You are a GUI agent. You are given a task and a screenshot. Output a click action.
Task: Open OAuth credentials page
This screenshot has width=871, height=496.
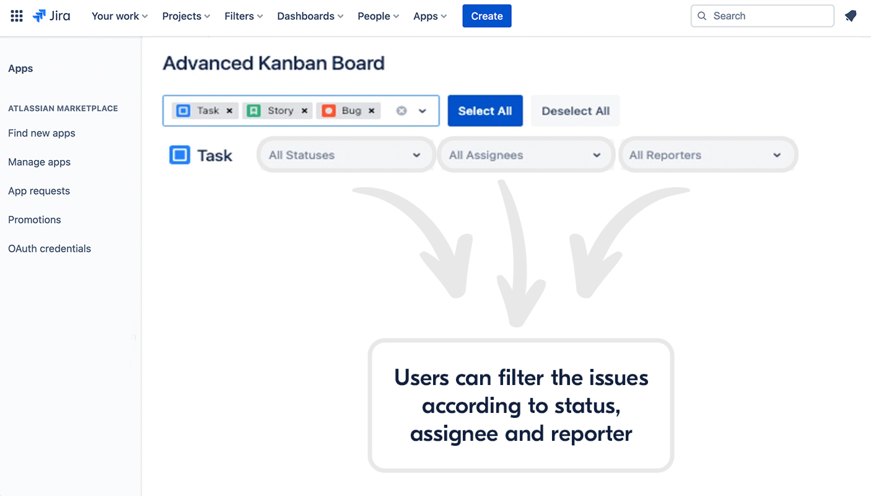[x=49, y=249]
